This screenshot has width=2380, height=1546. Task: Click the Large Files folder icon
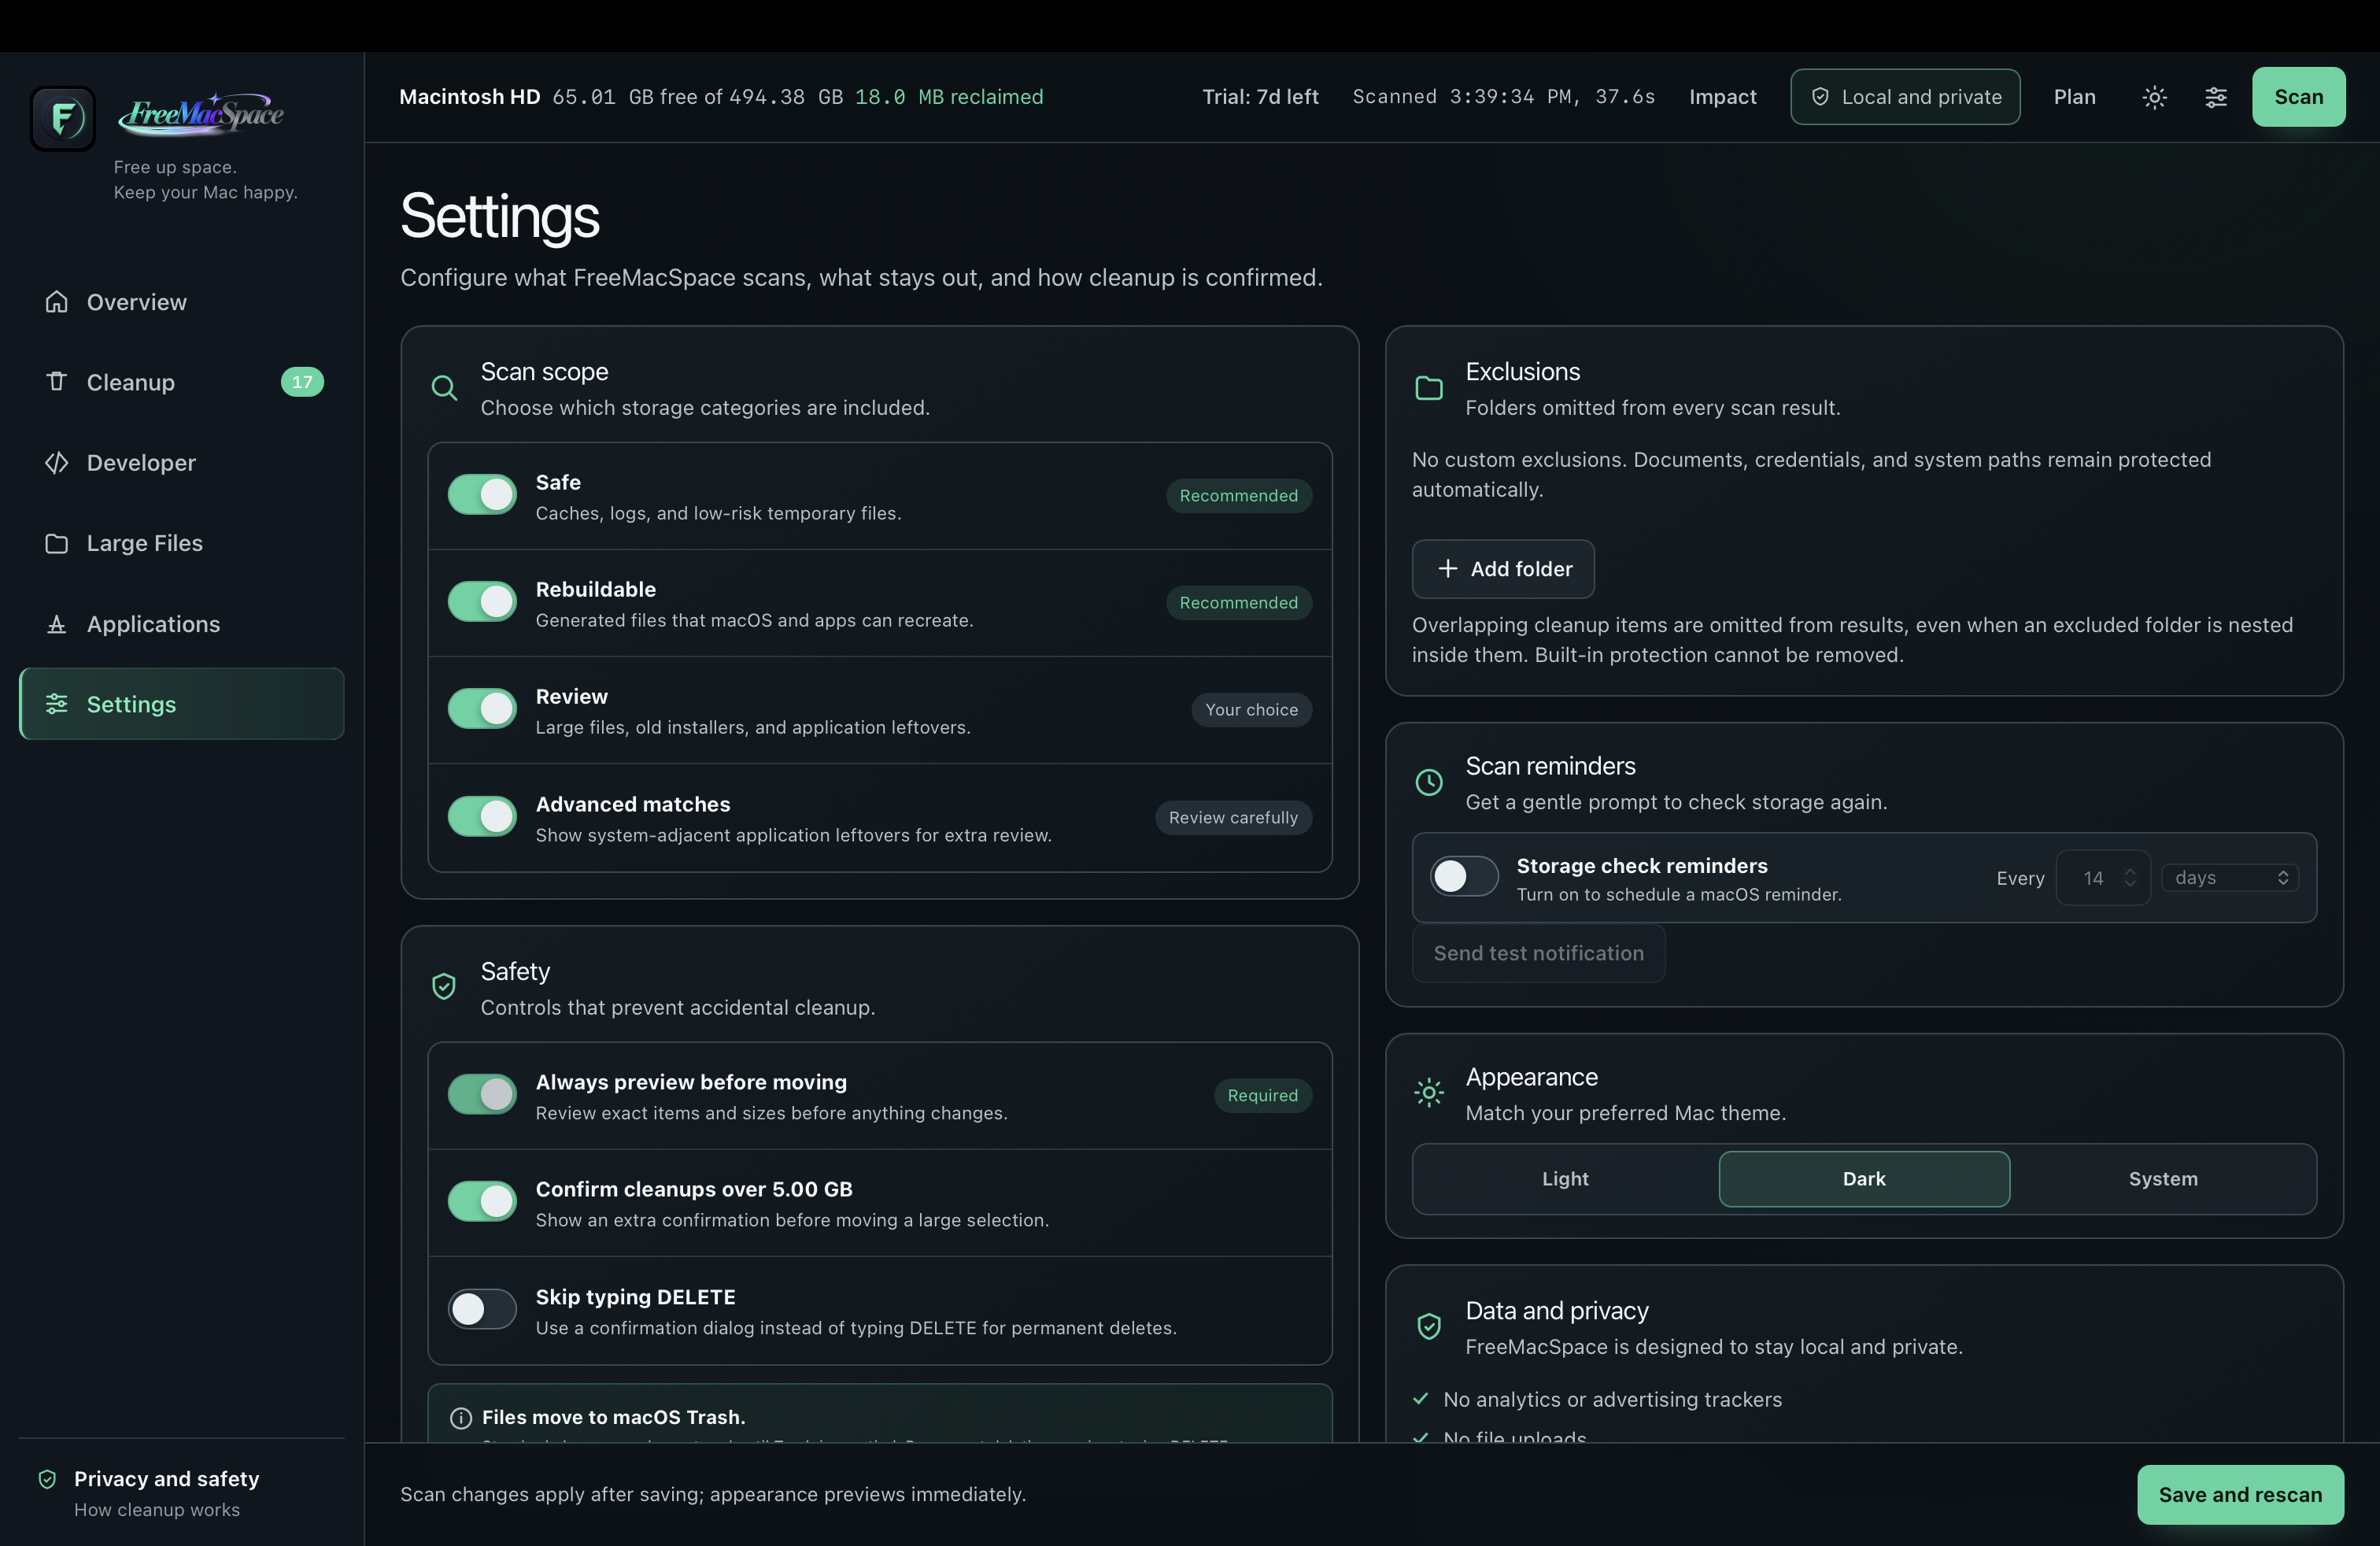click(57, 543)
